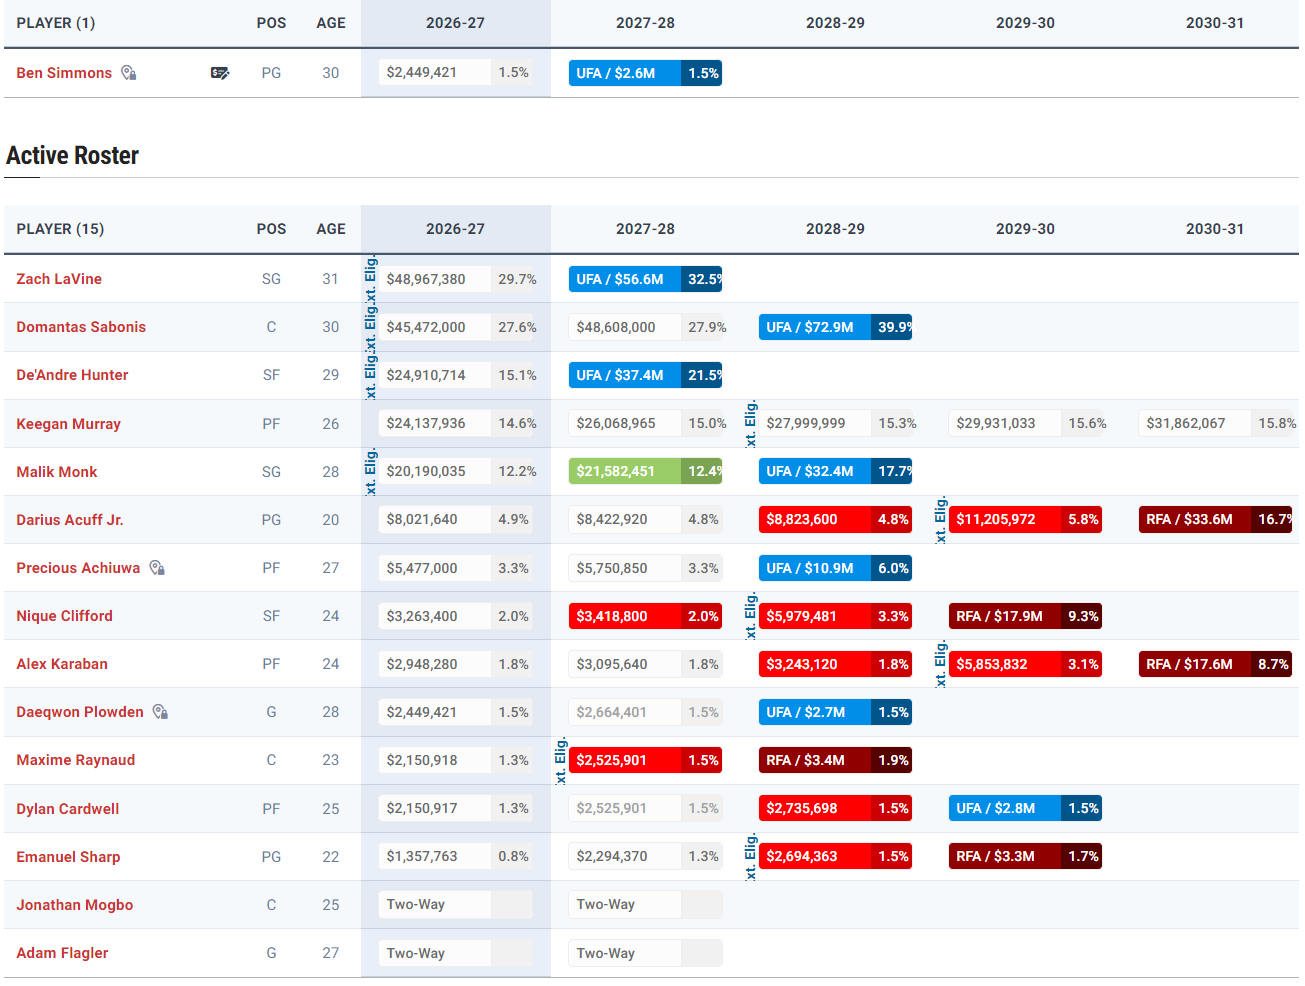This screenshot has width=1305, height=986.
Task: Click the tag icon beside Daeqwon Plowden
Action: coord(160,712)
